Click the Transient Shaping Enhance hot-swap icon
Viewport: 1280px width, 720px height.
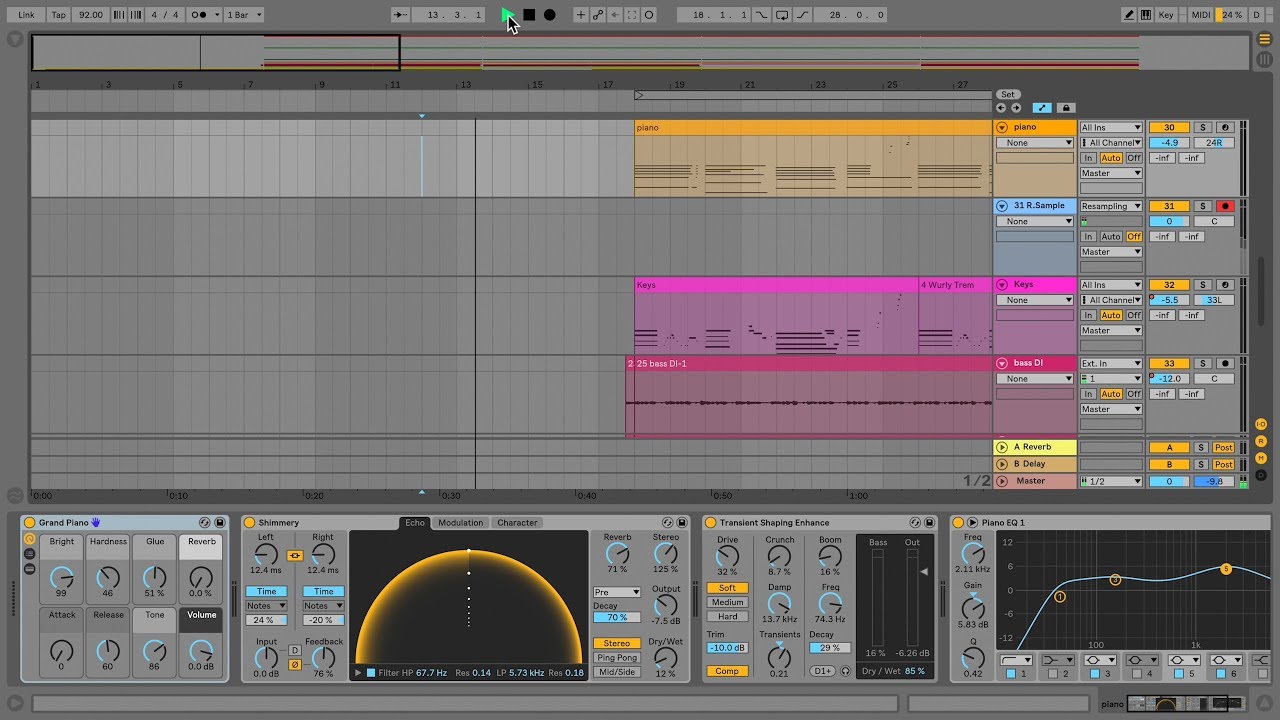point(915,522)
